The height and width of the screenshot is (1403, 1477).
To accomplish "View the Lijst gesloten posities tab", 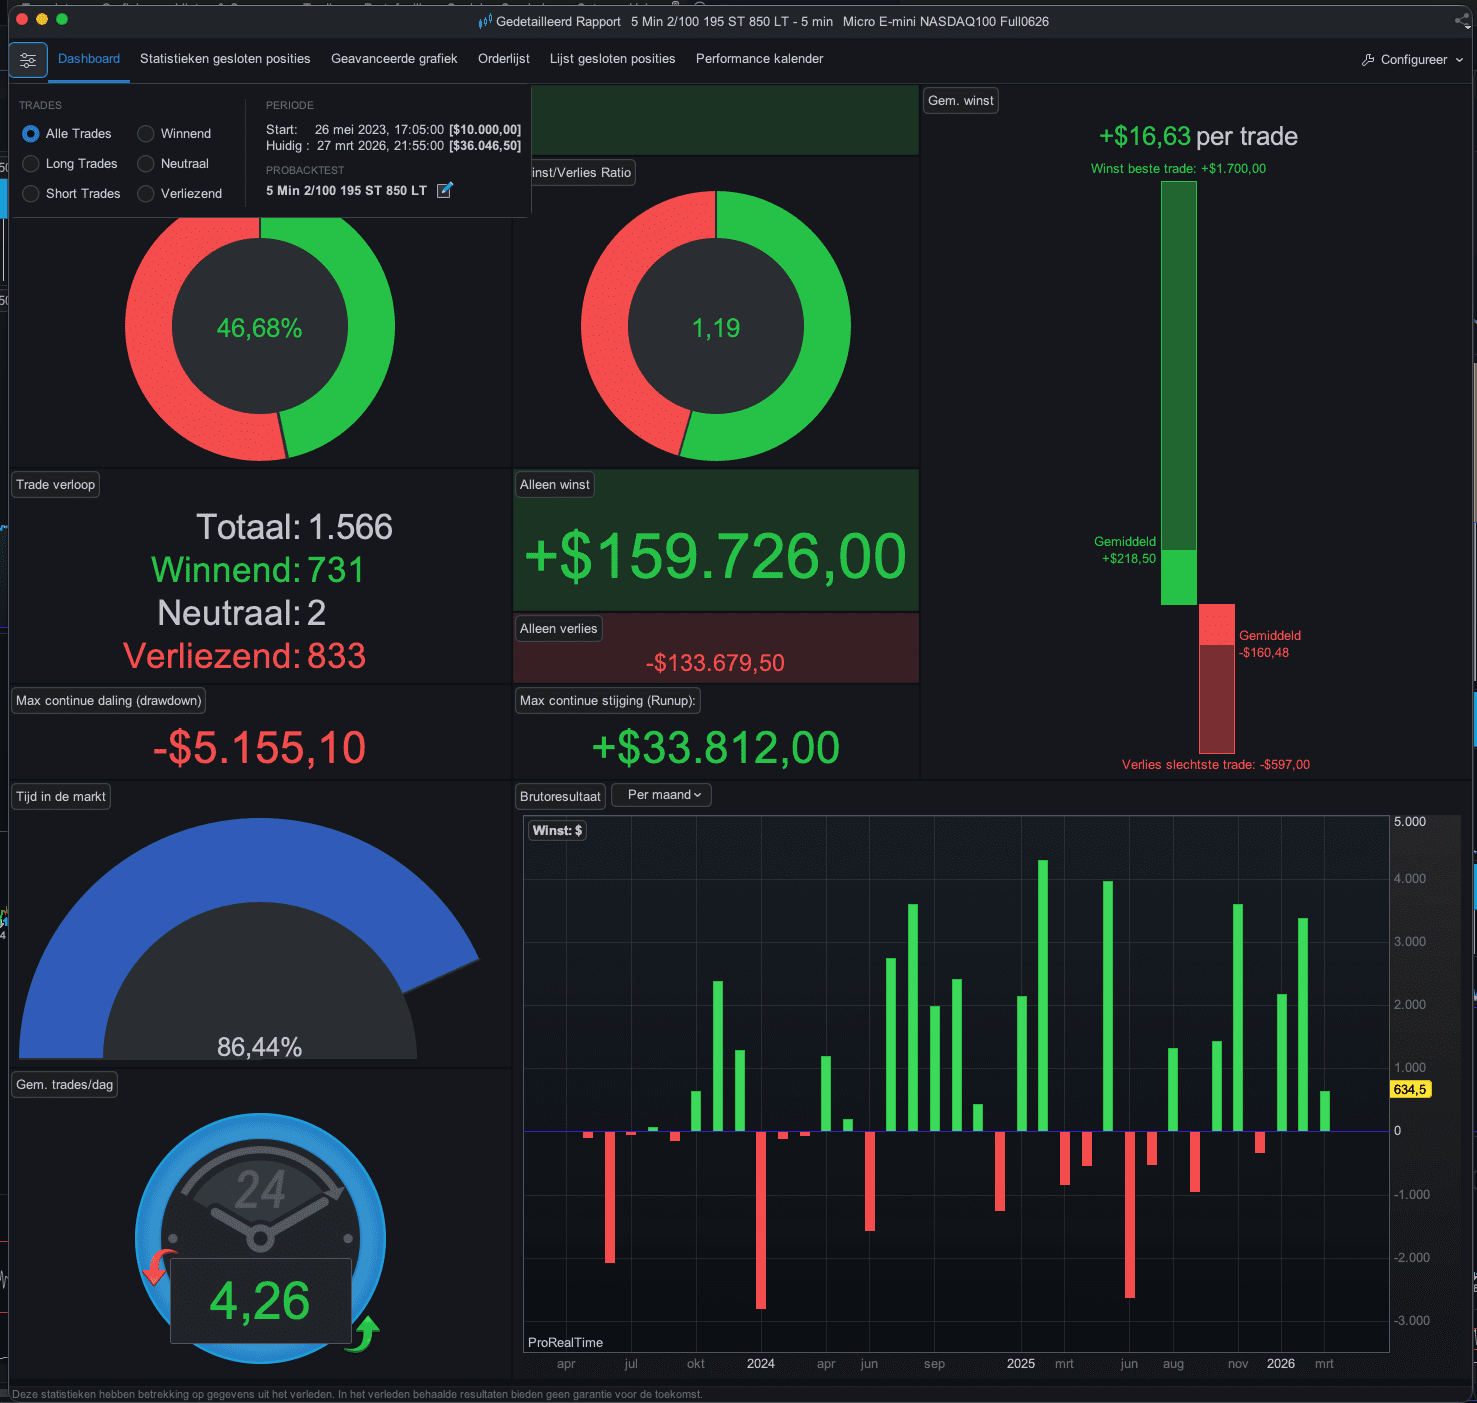I will pyautogui.click(x=612, y=59).
